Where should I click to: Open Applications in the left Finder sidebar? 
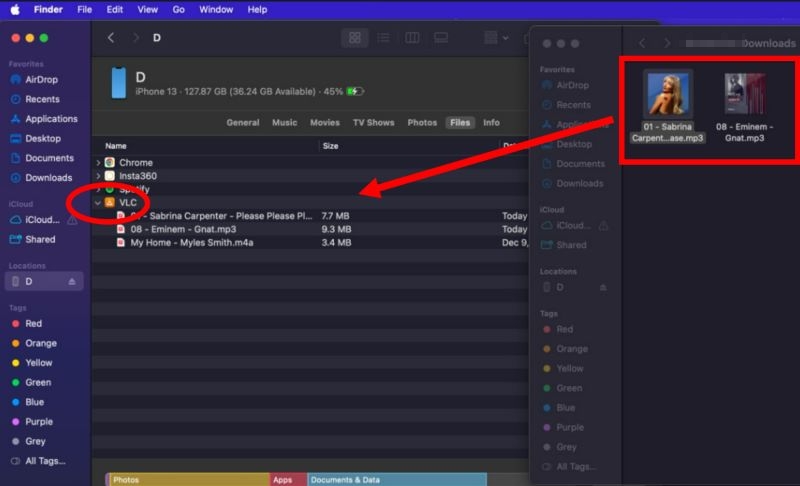pos(51,119)
